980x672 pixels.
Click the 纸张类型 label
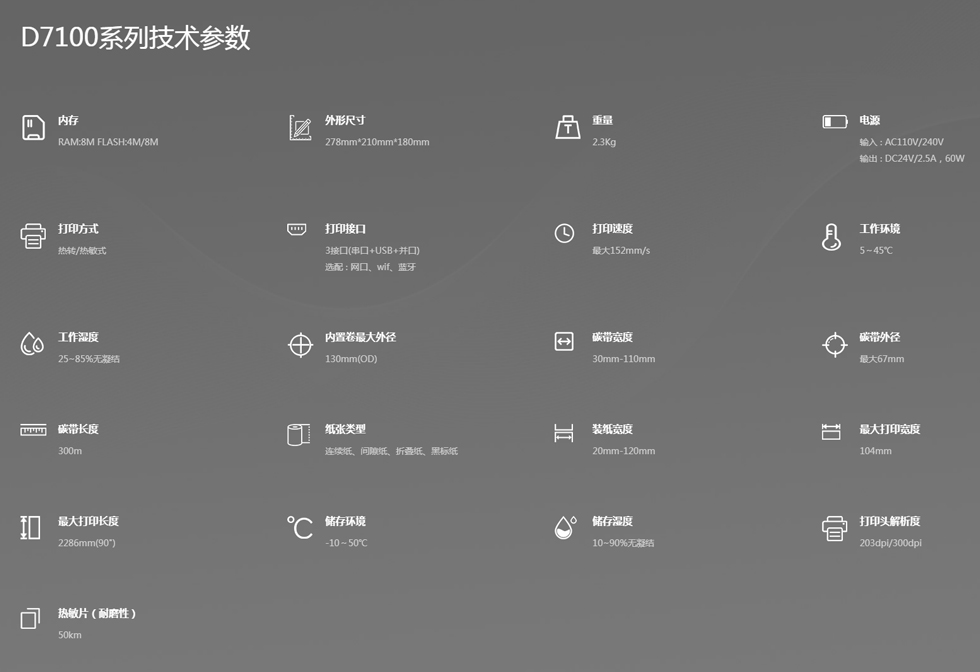coord(345,429)
